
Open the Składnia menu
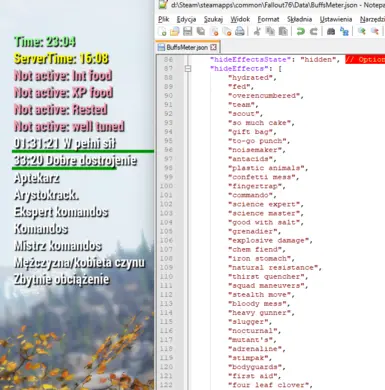[x=299, y=19]
